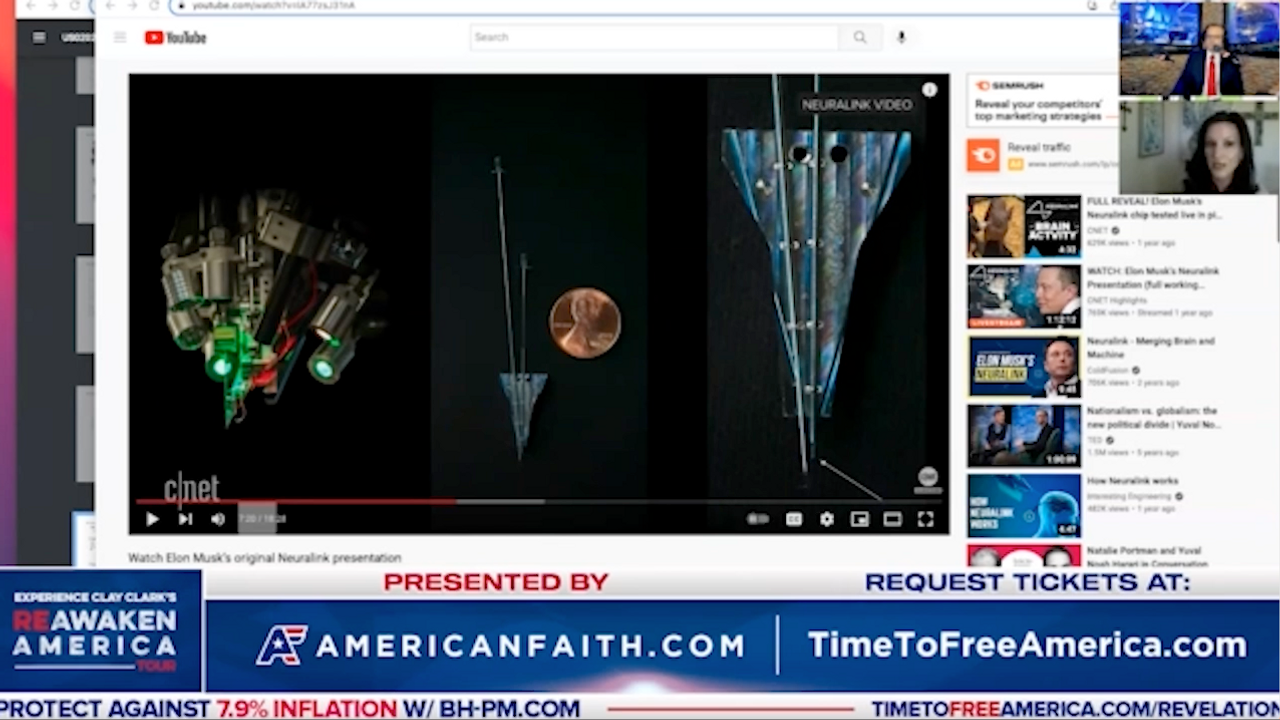Open the video info card icon
Viewport: 1280px width, 720px height.
click(x=929, y=90)
